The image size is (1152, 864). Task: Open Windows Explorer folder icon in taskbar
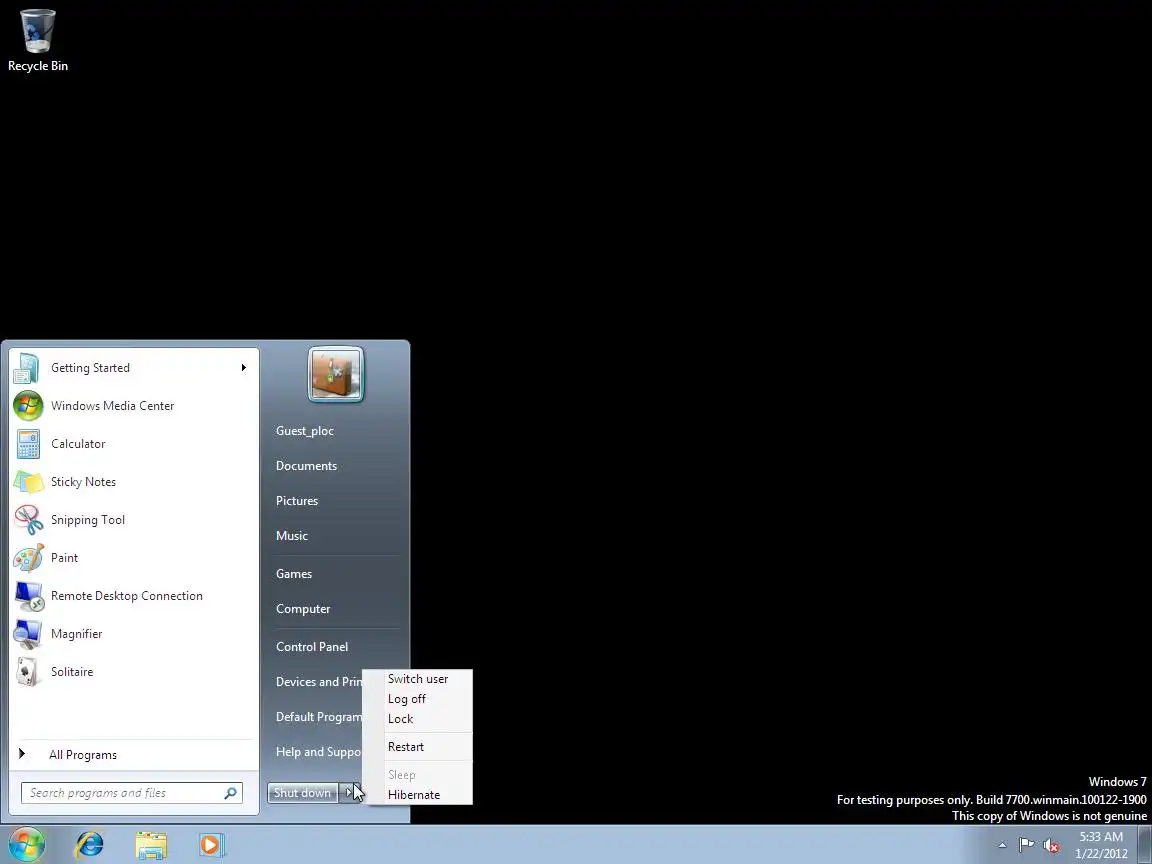point(151,846)
